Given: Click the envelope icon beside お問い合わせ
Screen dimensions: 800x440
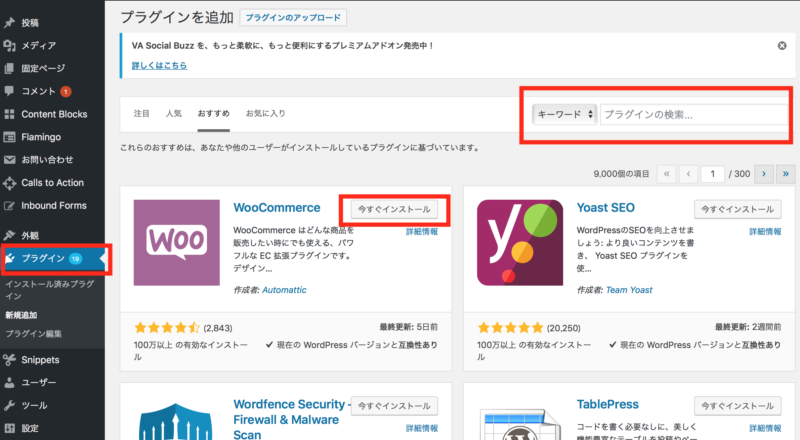Looking at the screenshot, I should [x=9, y=160].
